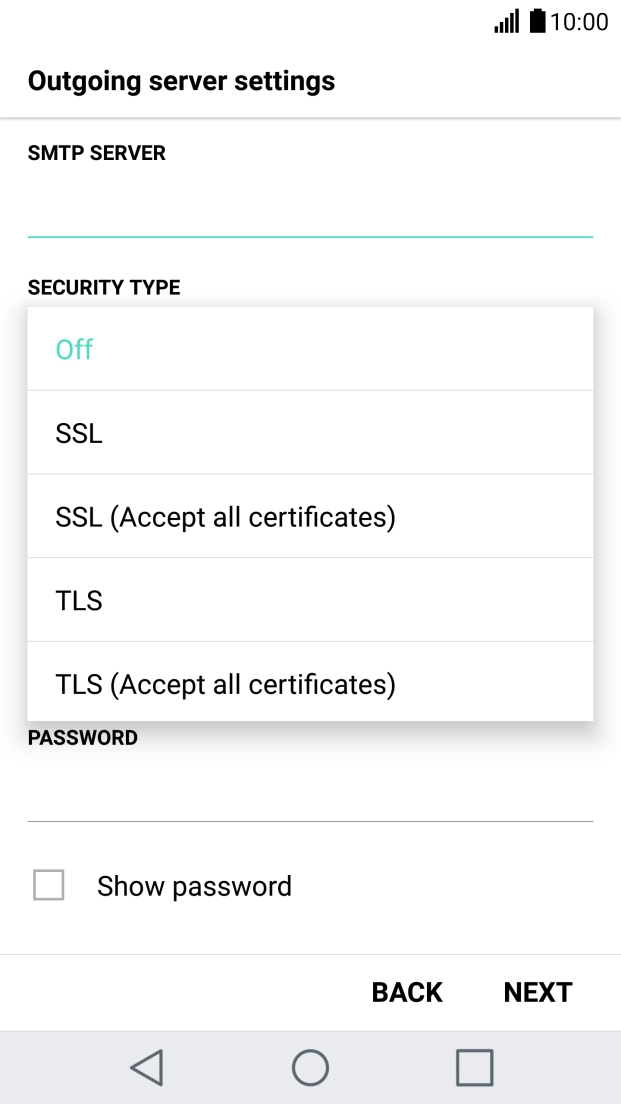Tap the SECURITY TYPE label

(x=105, y=287)
